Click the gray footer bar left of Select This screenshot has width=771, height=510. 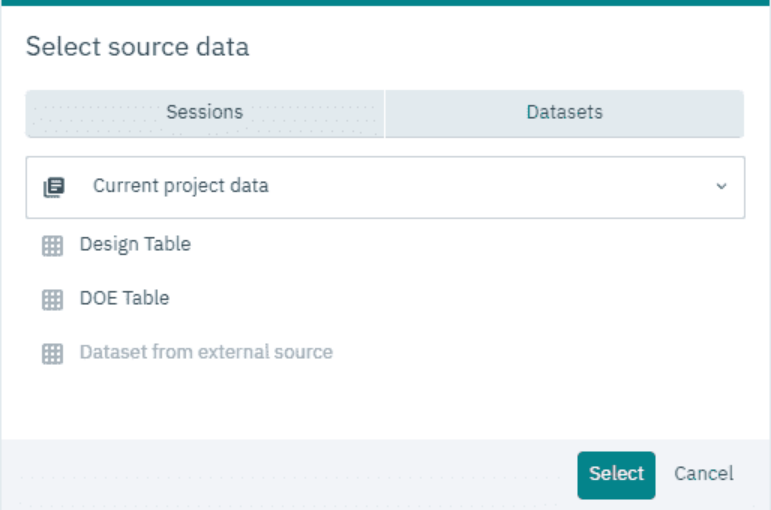pos(290,475)
